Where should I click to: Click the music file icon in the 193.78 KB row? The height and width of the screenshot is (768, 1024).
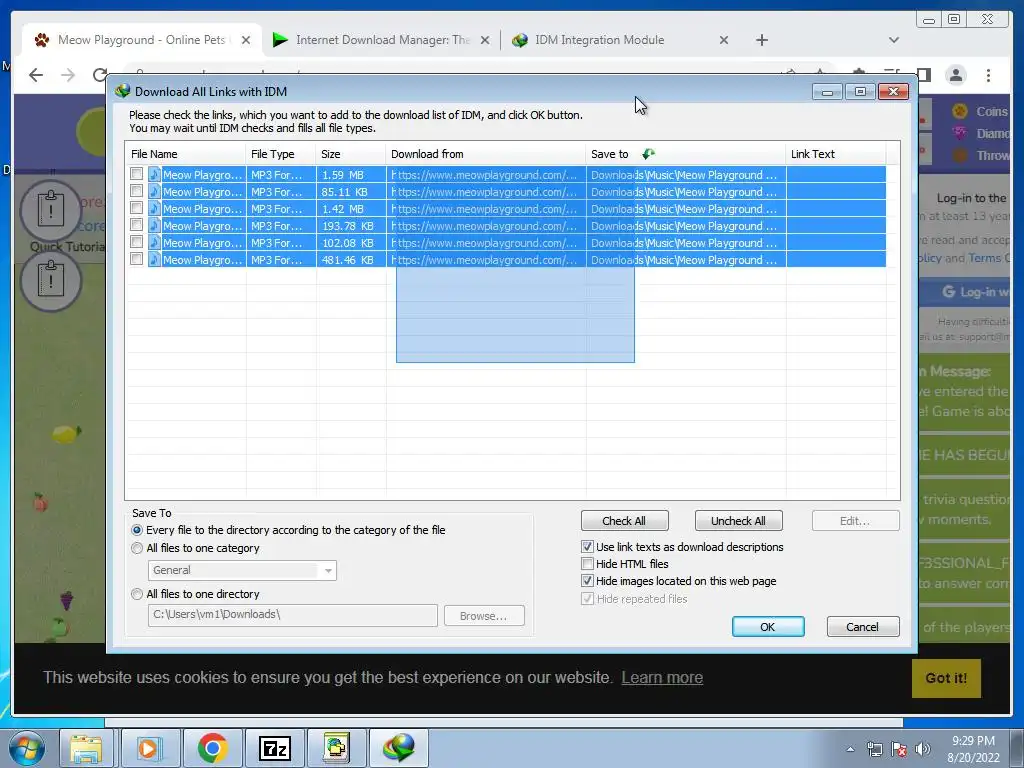pyautogui.click(x=155, y=225)
